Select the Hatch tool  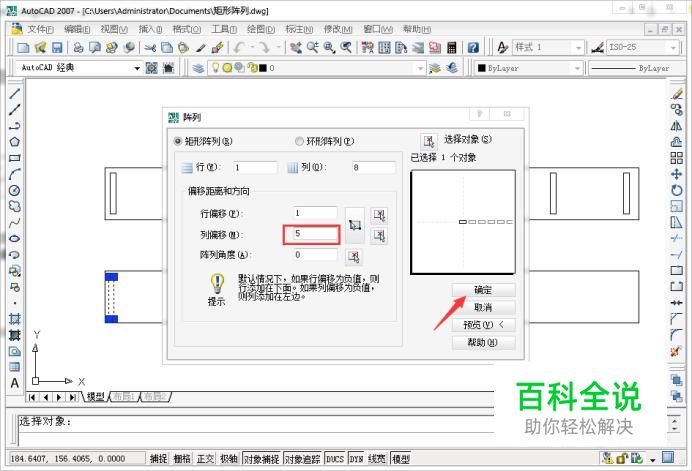(x=15, y=318)
